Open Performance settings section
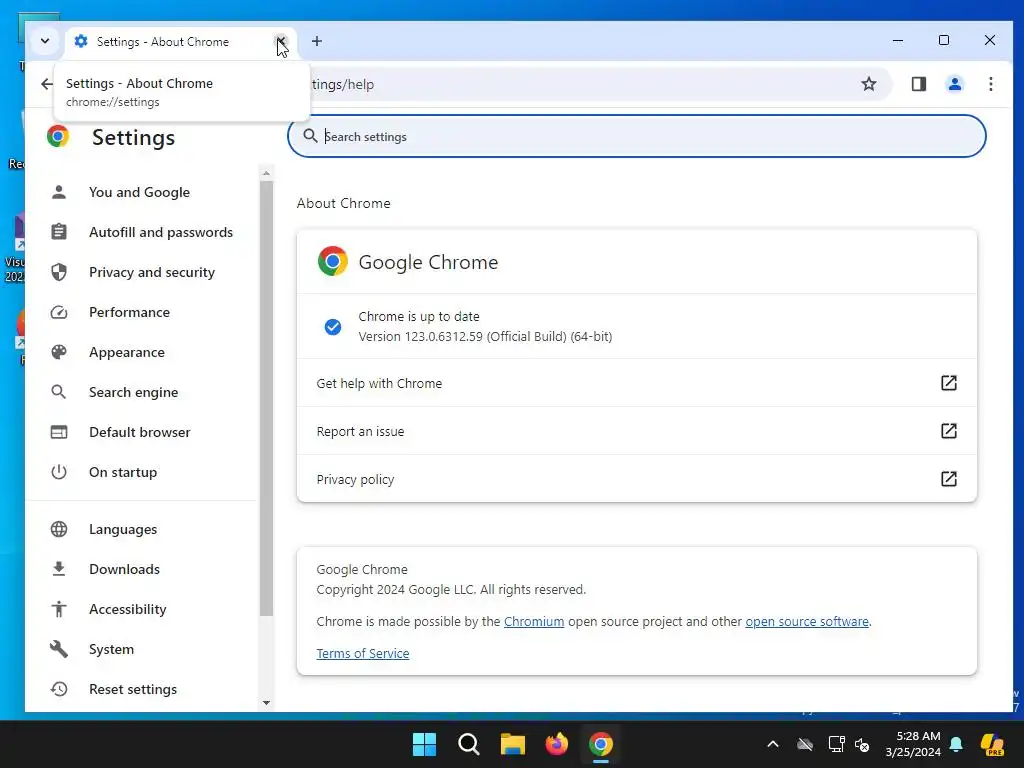 pos(129,312)
